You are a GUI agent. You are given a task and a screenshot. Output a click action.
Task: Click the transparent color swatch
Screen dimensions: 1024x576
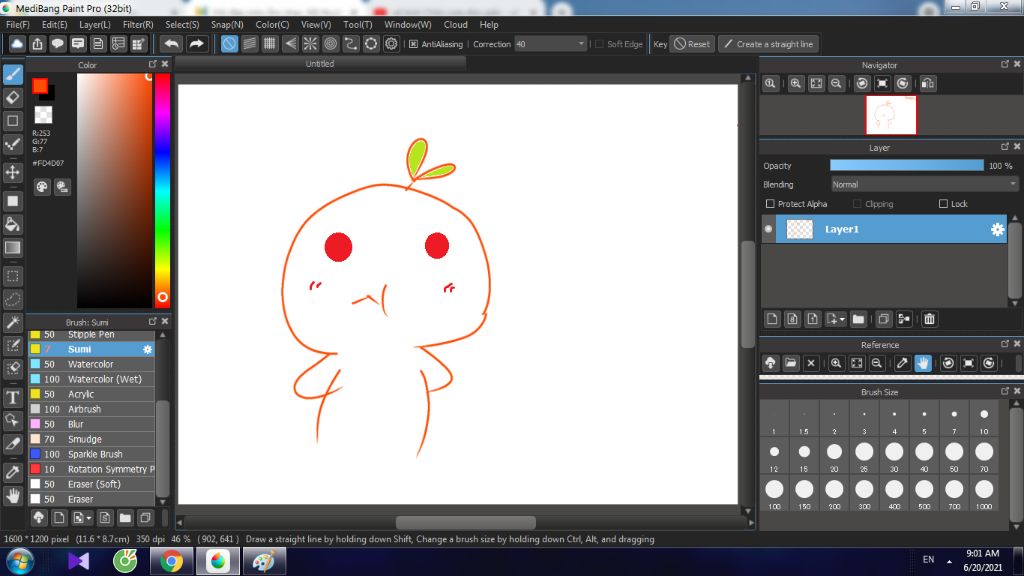[43, 115]
